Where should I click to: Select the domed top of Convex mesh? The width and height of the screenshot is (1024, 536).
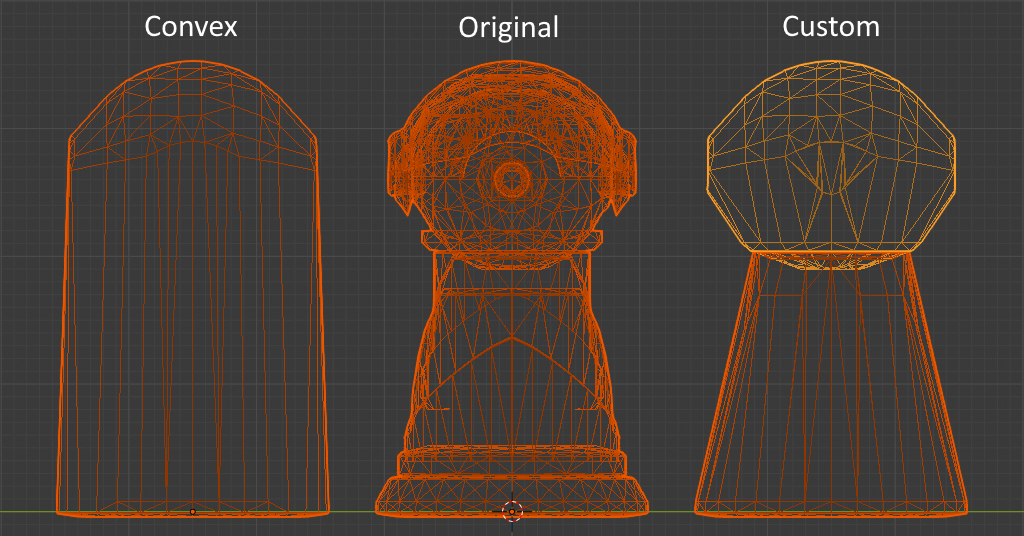pyautogui.click(x=192, y=100)
